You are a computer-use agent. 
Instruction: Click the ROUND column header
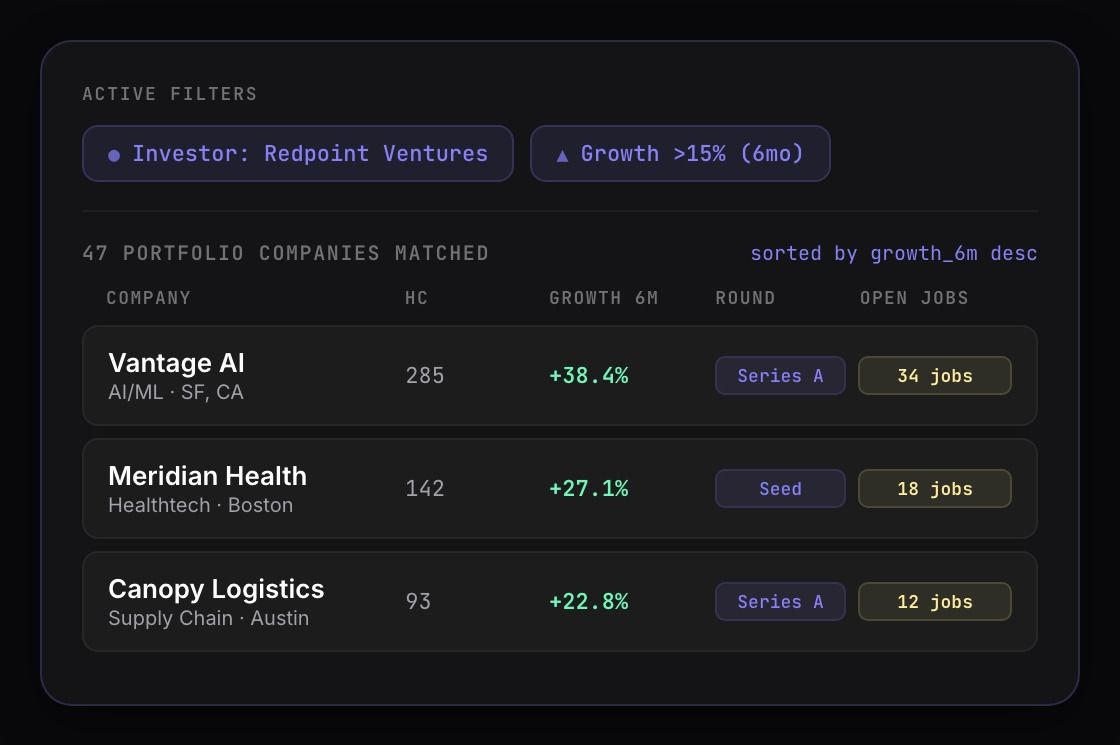[745, 298]
